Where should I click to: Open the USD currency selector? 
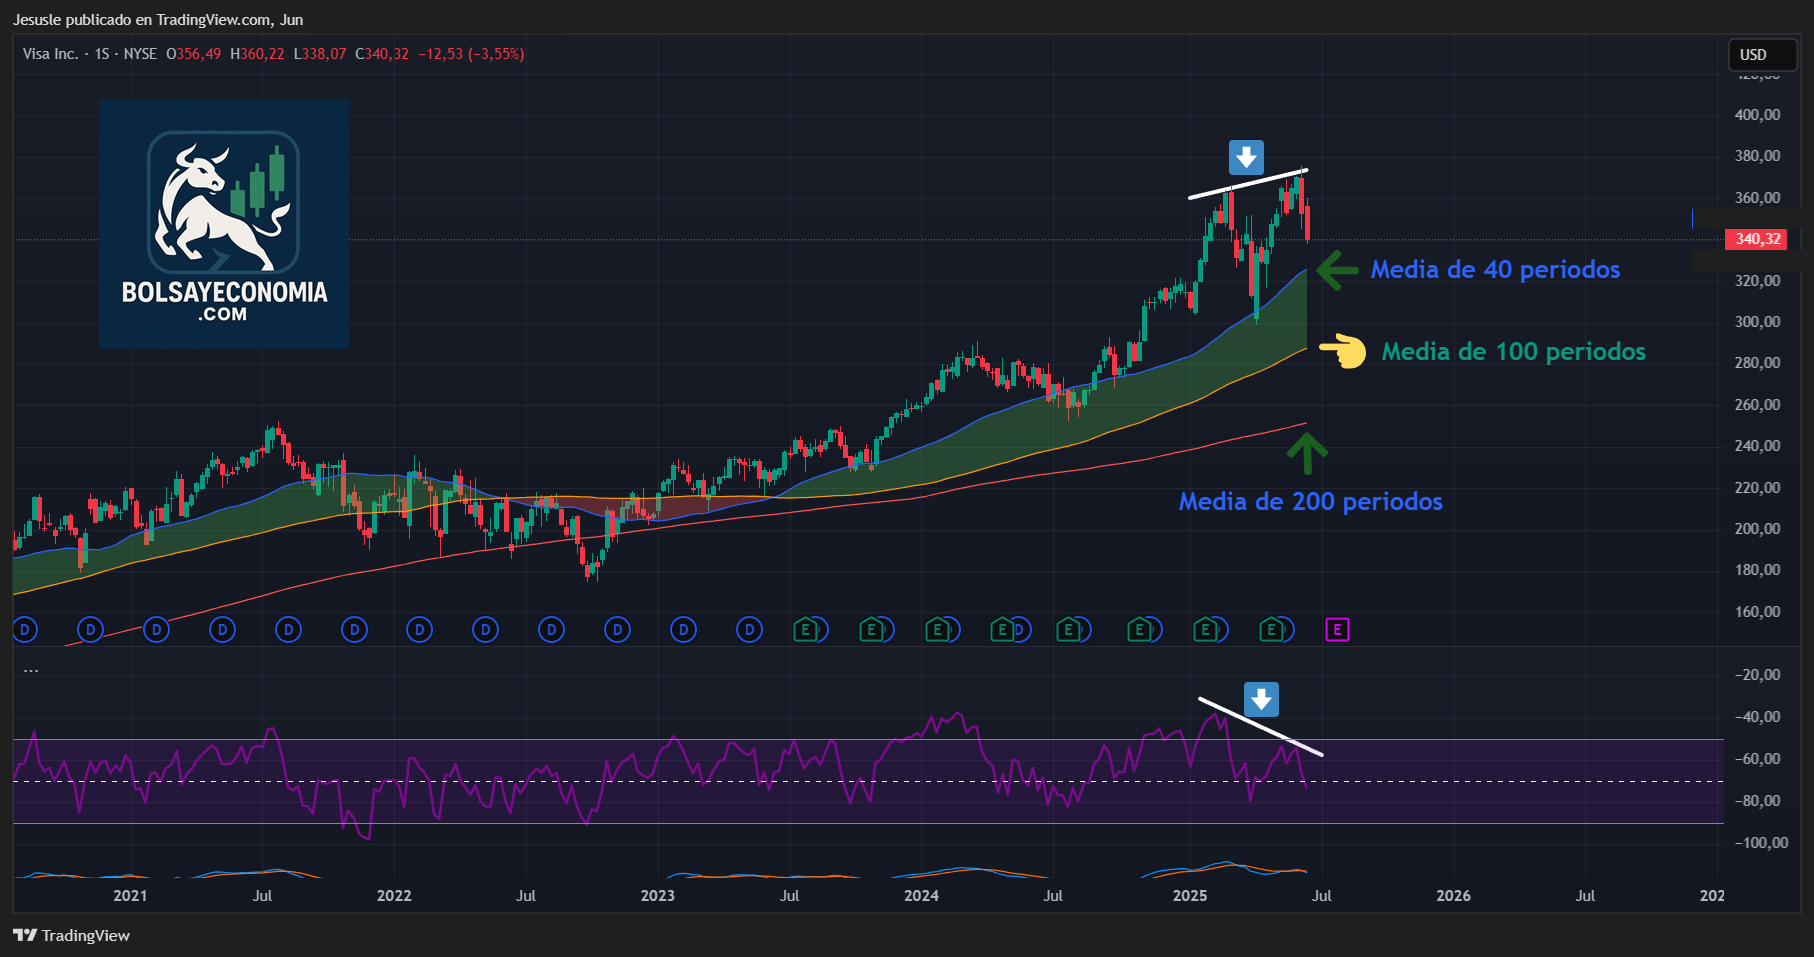(1763, 55)
